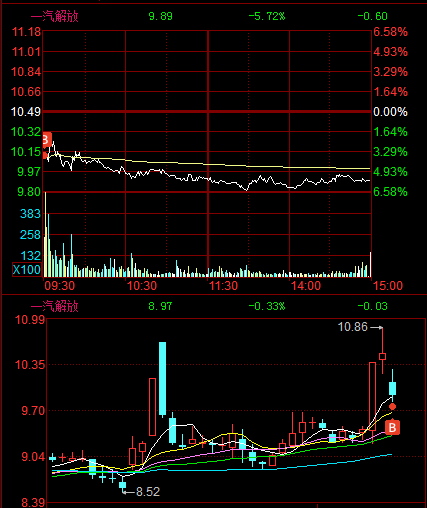The width and height of the screenshot is (427, 508).
Task: Click the 10.32 price axis label
Action: 26,132
